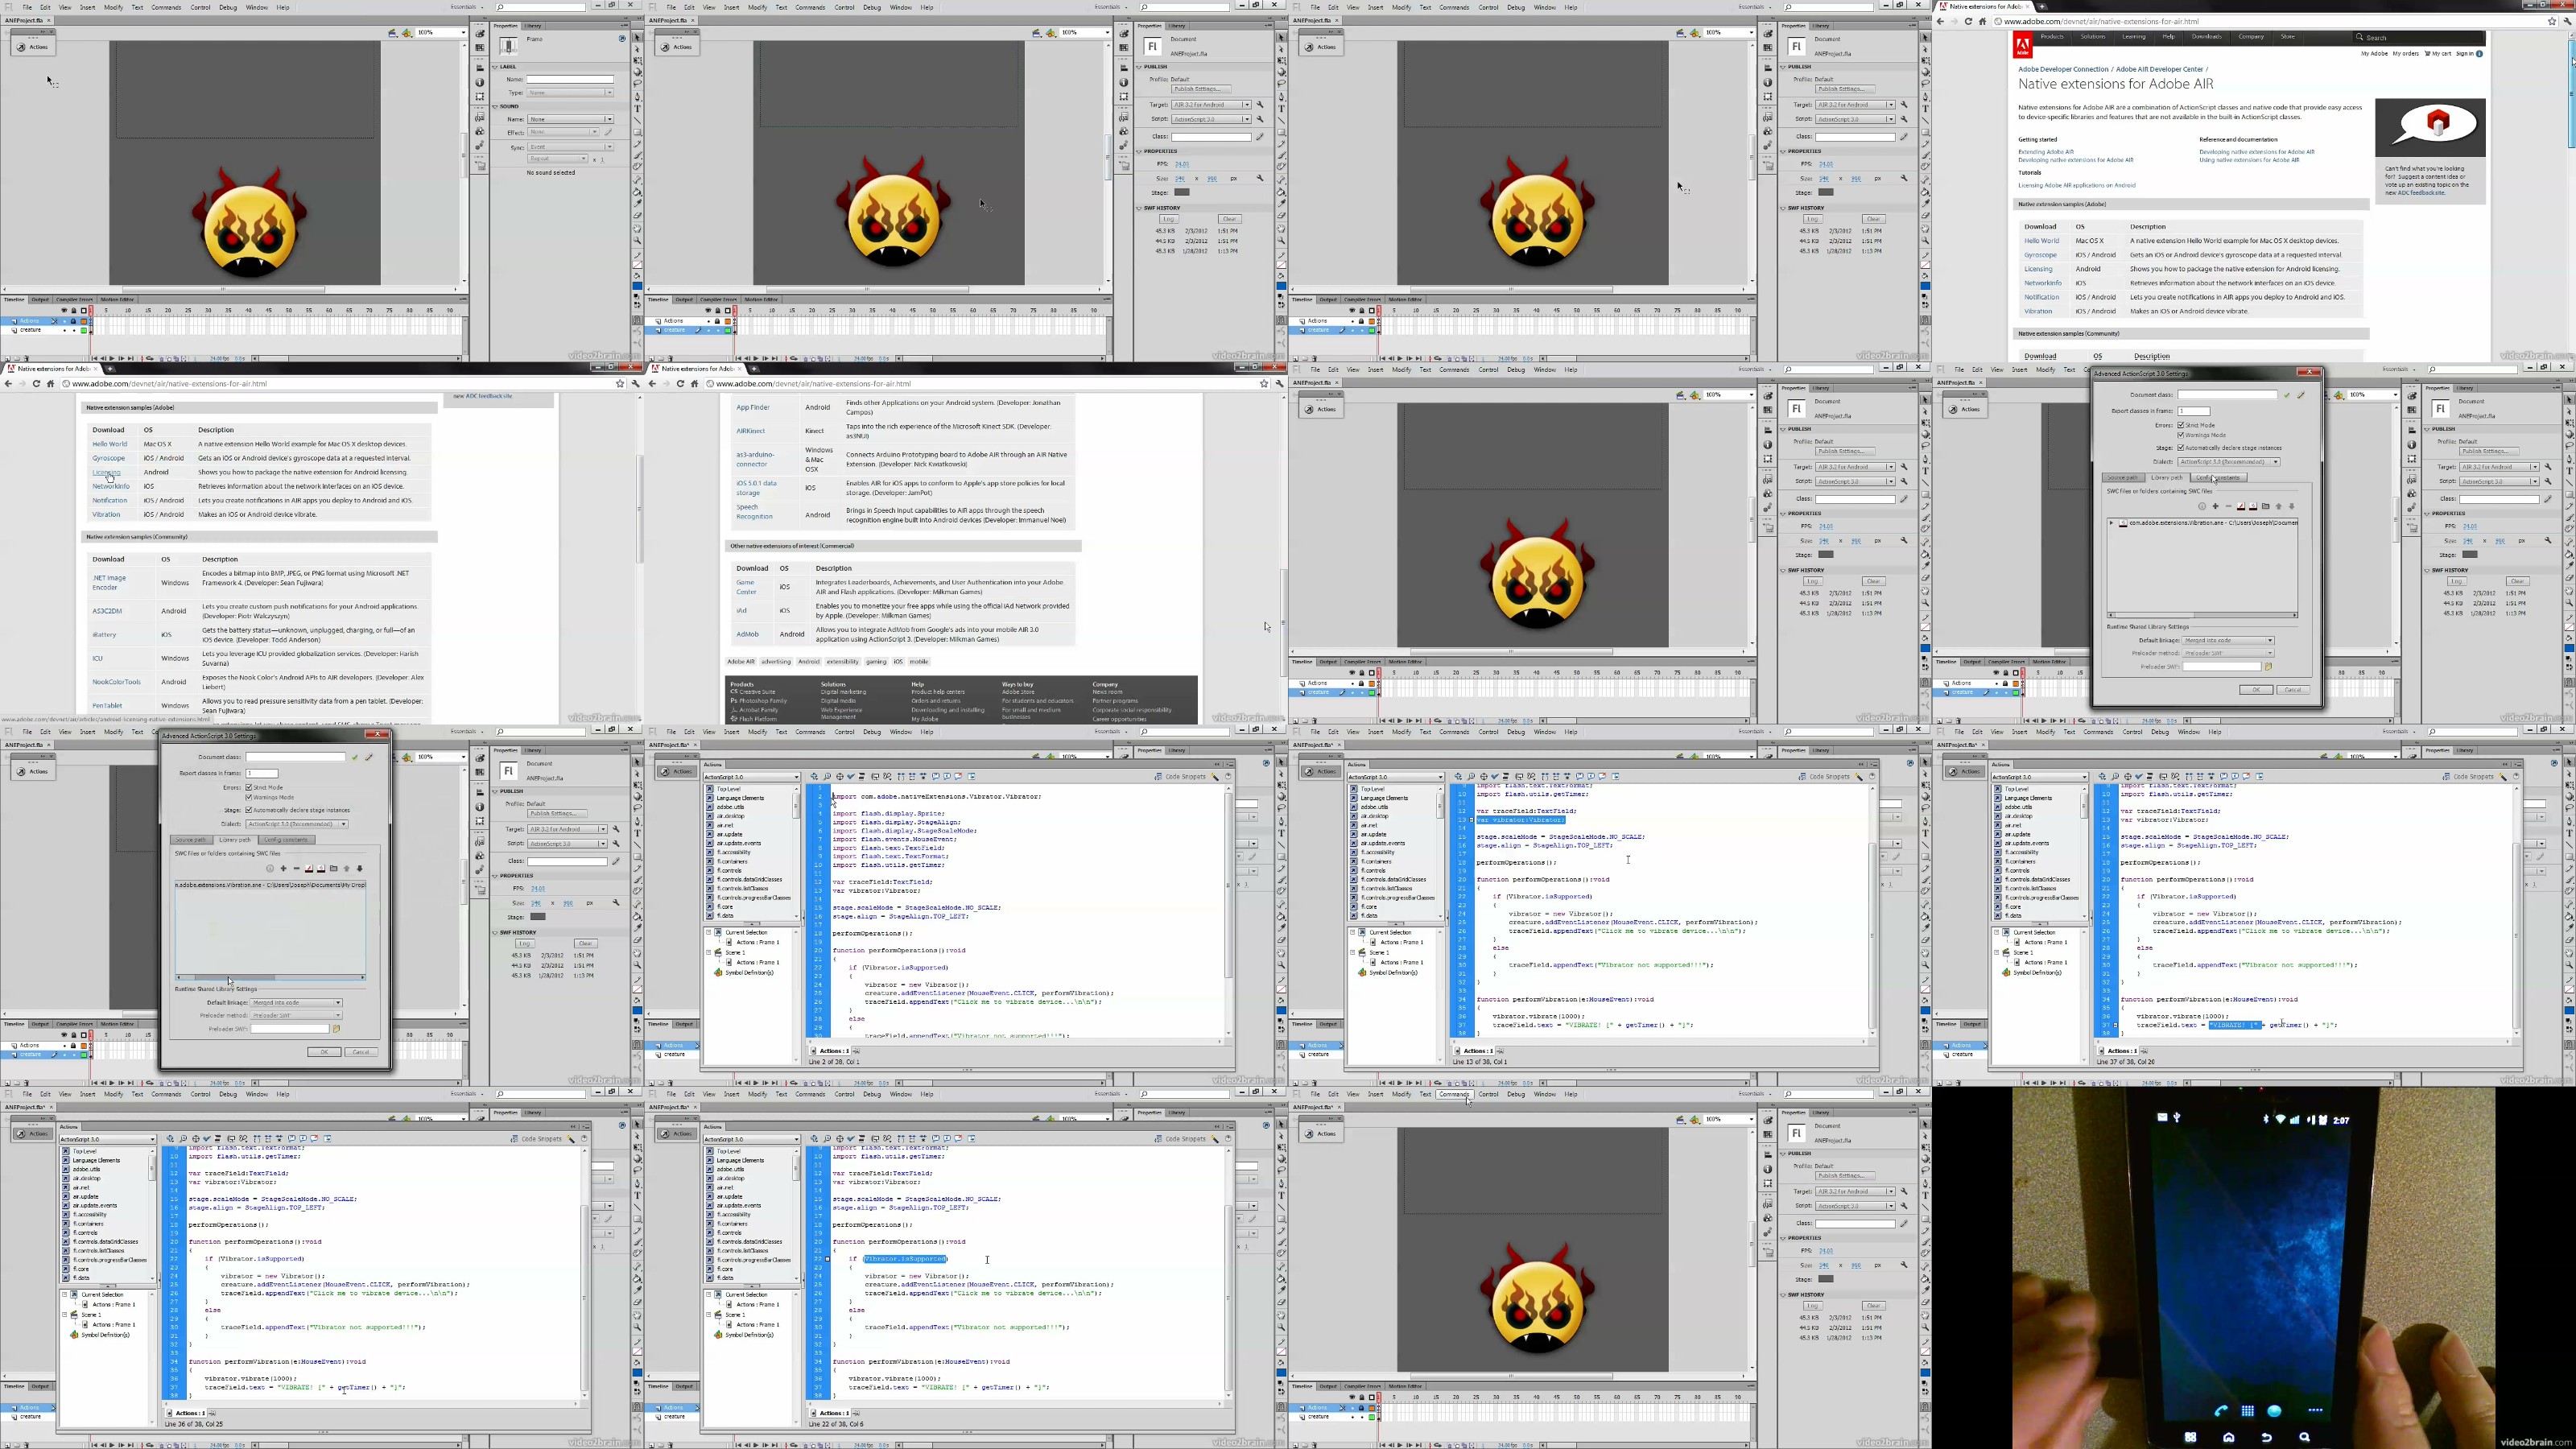Screen dimensions: 2576x1449
Task: Follow the NookColorTools download link
Action: (x=116, y=682)
